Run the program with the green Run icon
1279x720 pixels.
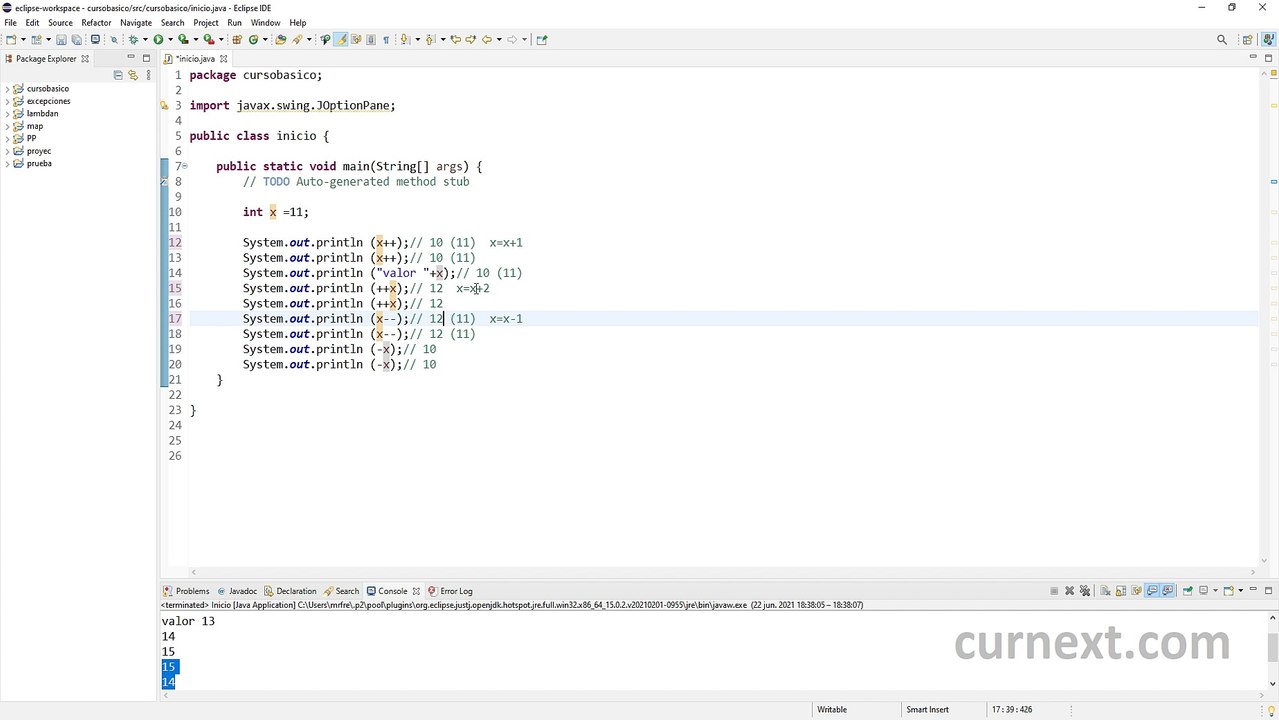(x=158, y=40)
